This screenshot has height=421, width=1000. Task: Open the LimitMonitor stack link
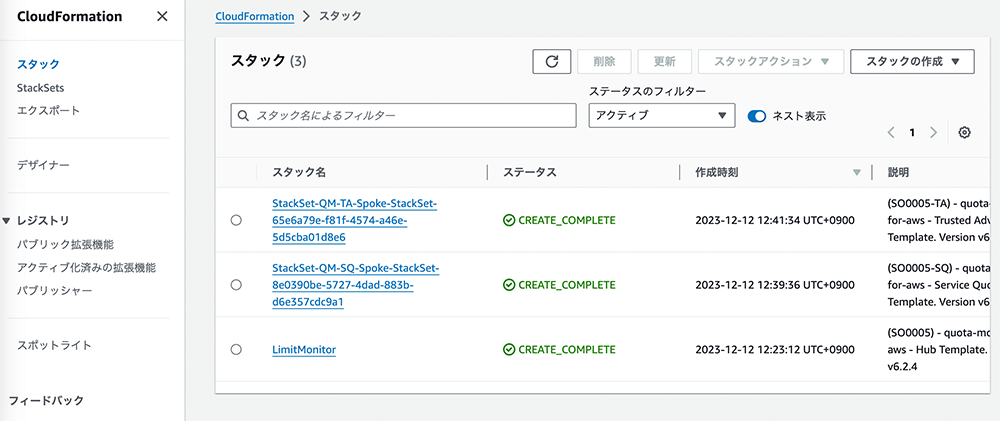tap(304, 350)
